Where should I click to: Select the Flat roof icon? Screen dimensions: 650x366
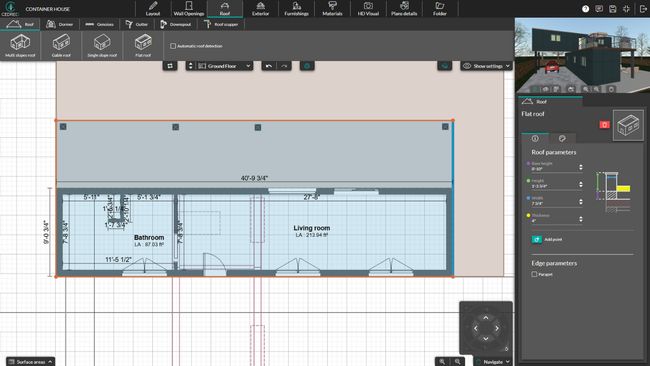click(x=143, y=46)
